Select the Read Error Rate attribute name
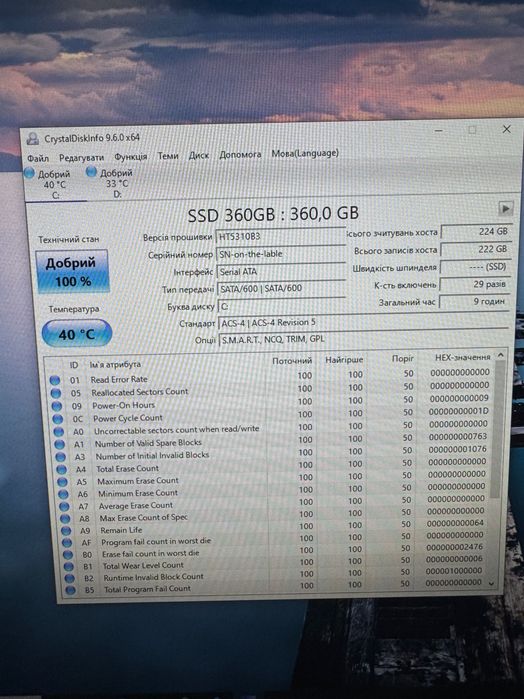This screenshot has width=524, height=699. [x=119, y=379]
